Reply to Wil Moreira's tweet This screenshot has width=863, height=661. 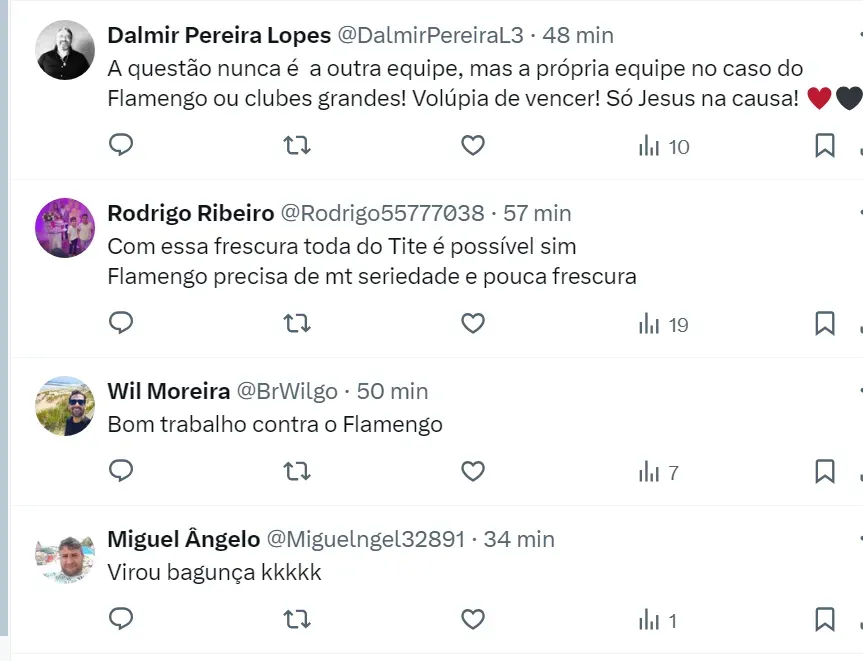pos(121,471)
